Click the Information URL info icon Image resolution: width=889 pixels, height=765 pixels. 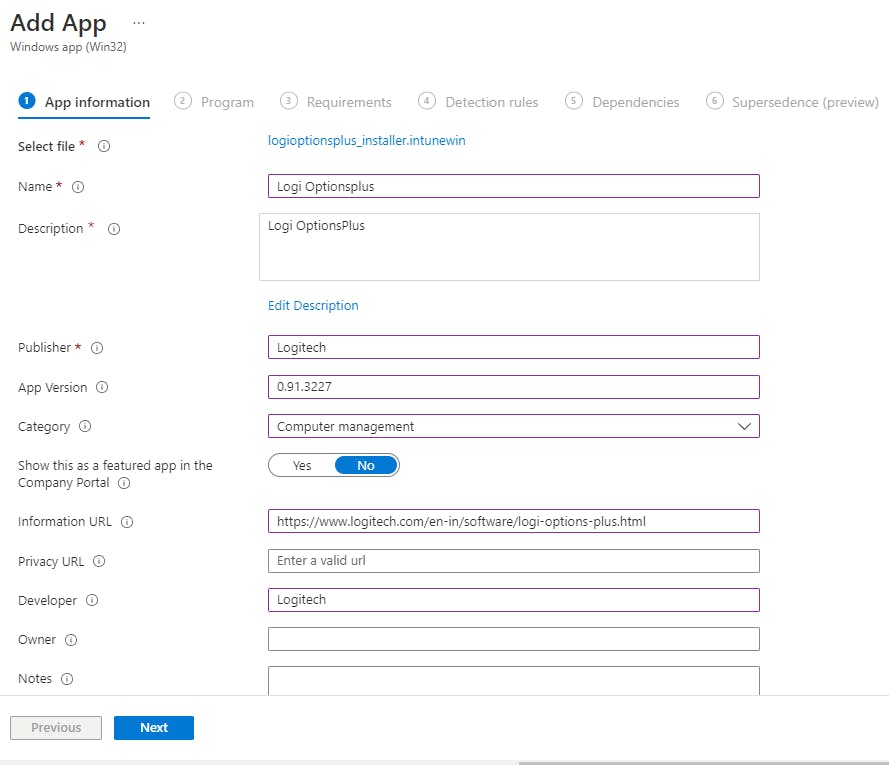coord(127,522)
